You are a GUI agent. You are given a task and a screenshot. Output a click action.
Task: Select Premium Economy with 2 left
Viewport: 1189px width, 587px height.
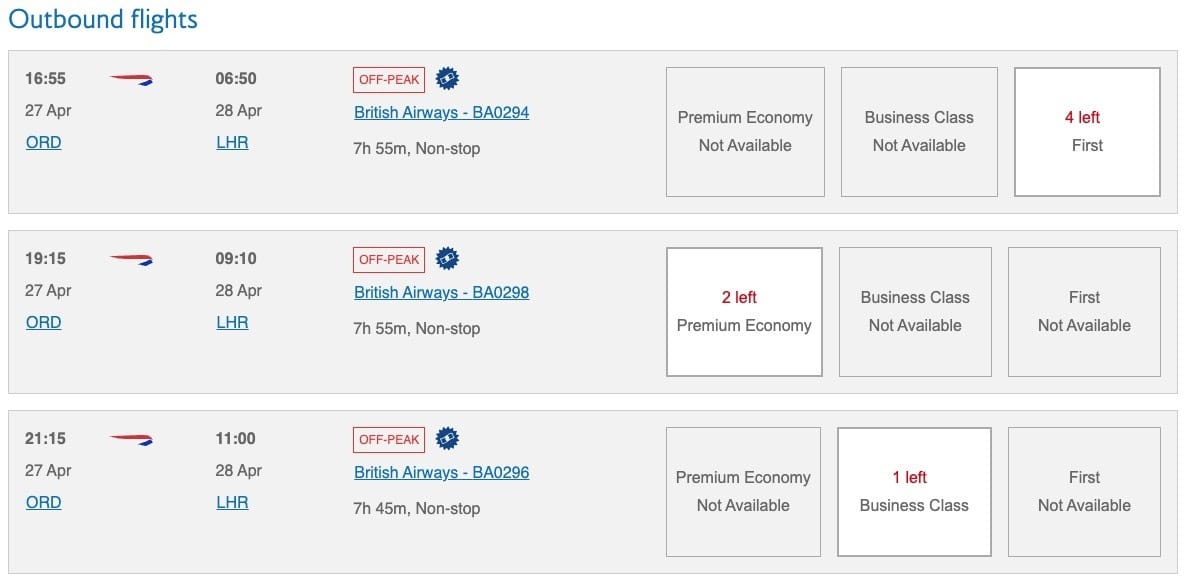pyautogui.click(x=744, y=311)
